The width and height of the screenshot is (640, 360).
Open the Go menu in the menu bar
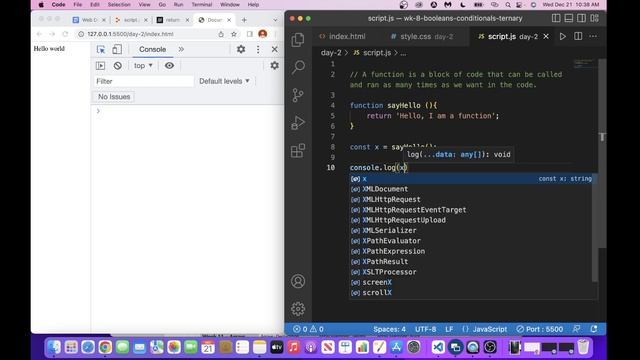tap(162, 4)
